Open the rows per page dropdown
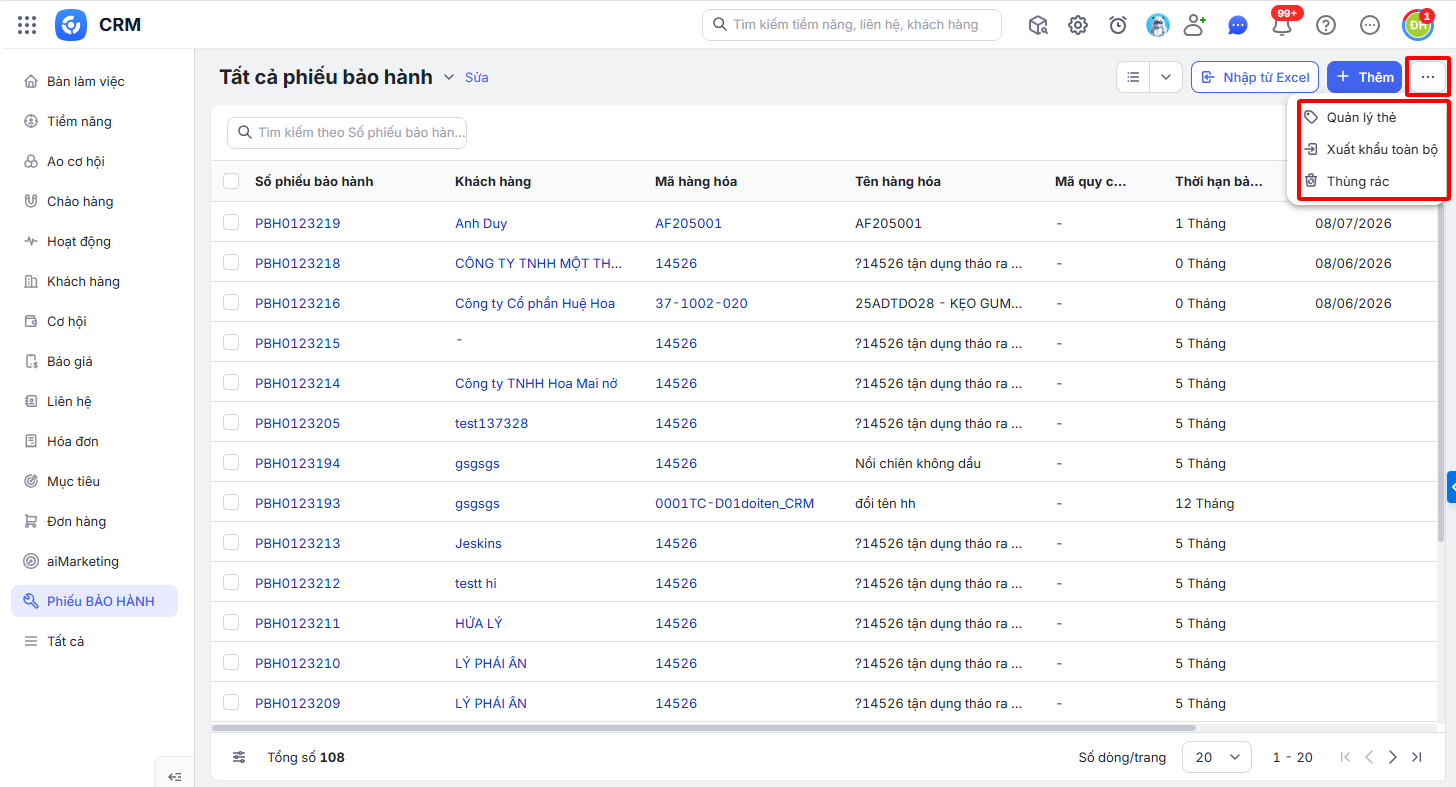 pos(1217,757)
